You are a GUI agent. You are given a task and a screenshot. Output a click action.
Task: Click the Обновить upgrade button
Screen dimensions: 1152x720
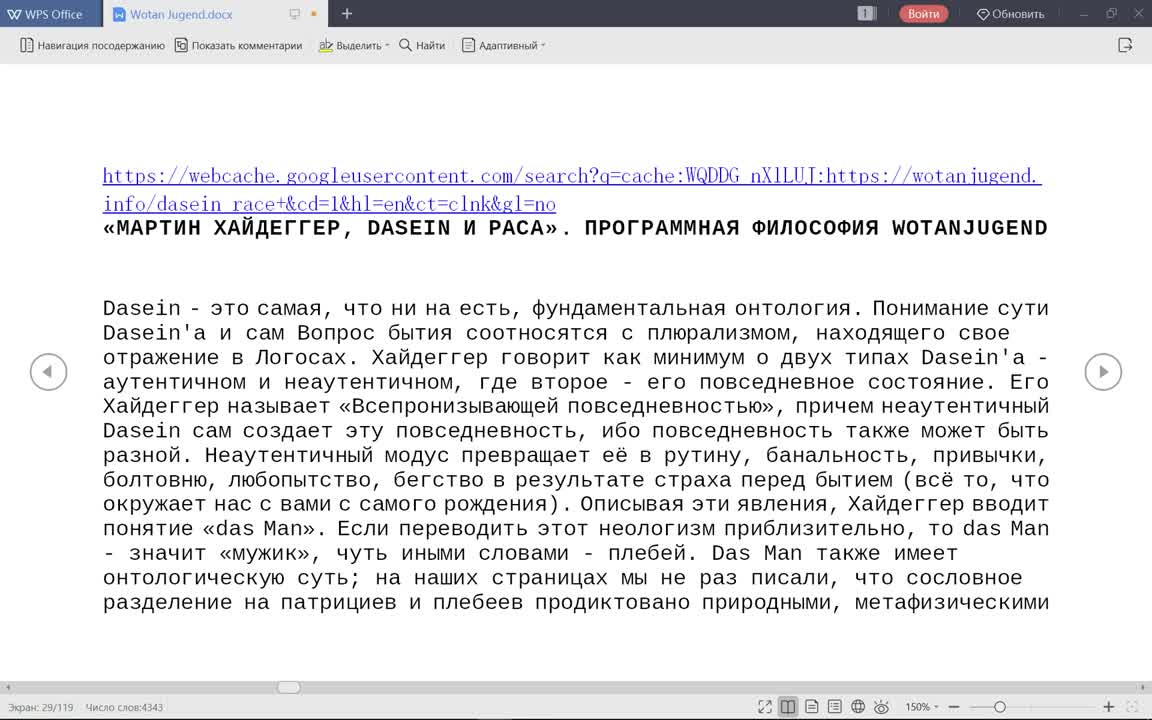[1010, 14]
